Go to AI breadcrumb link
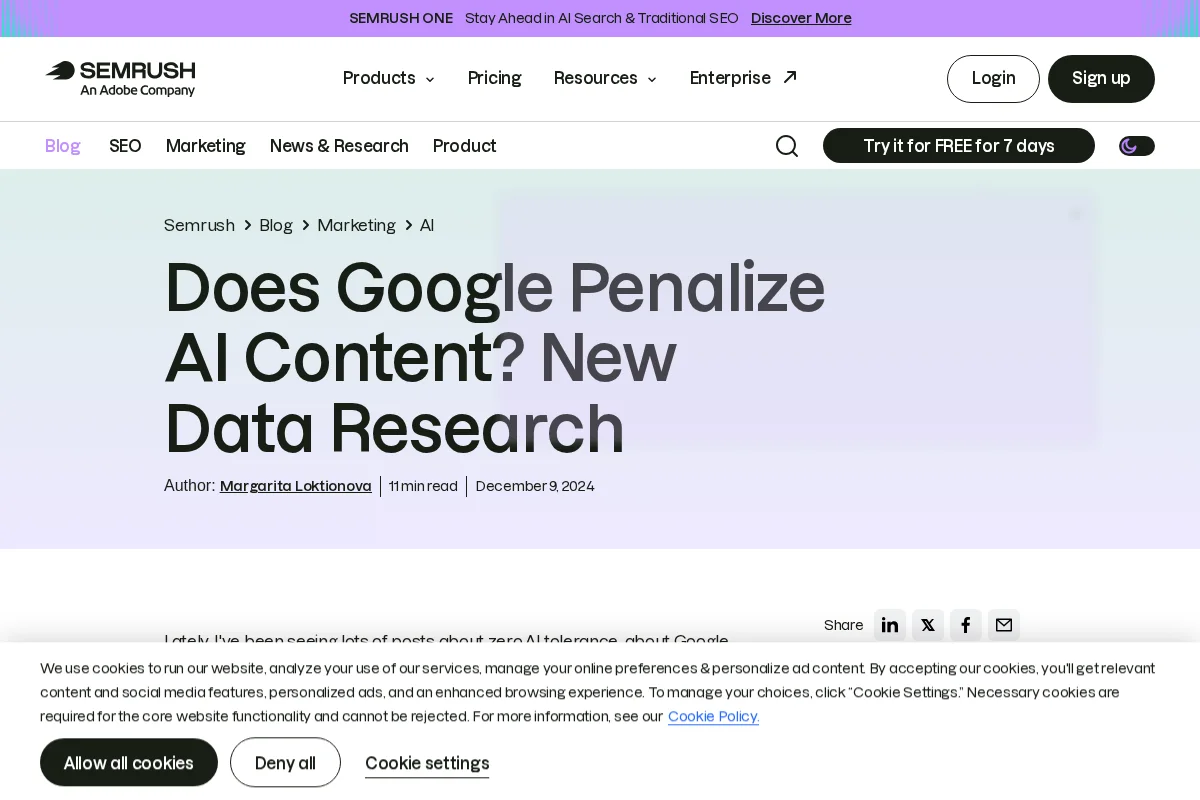 [x=427, y=225]
